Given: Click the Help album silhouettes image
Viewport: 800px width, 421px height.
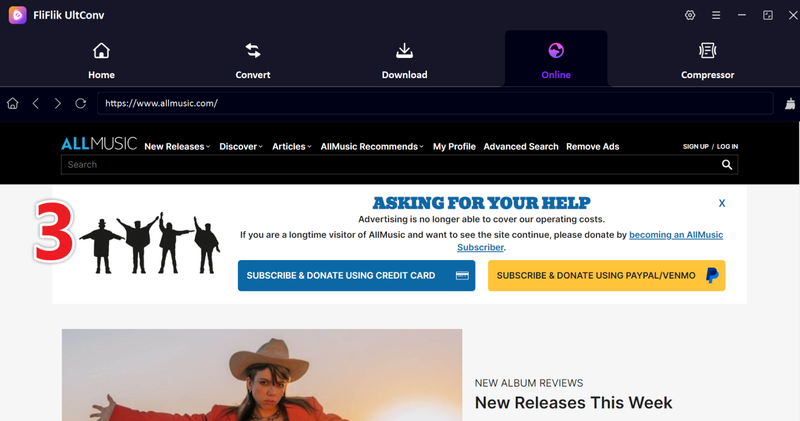Looking at the screenshot, I should 150,243.
